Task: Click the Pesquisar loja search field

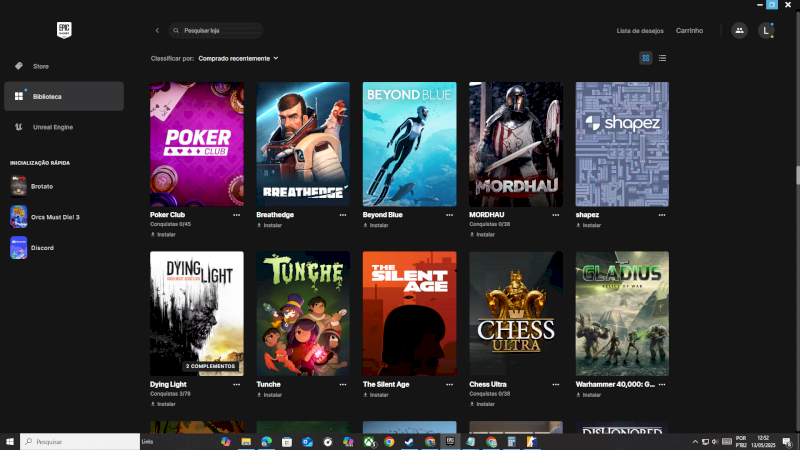Action: click(x=216, y=31)
